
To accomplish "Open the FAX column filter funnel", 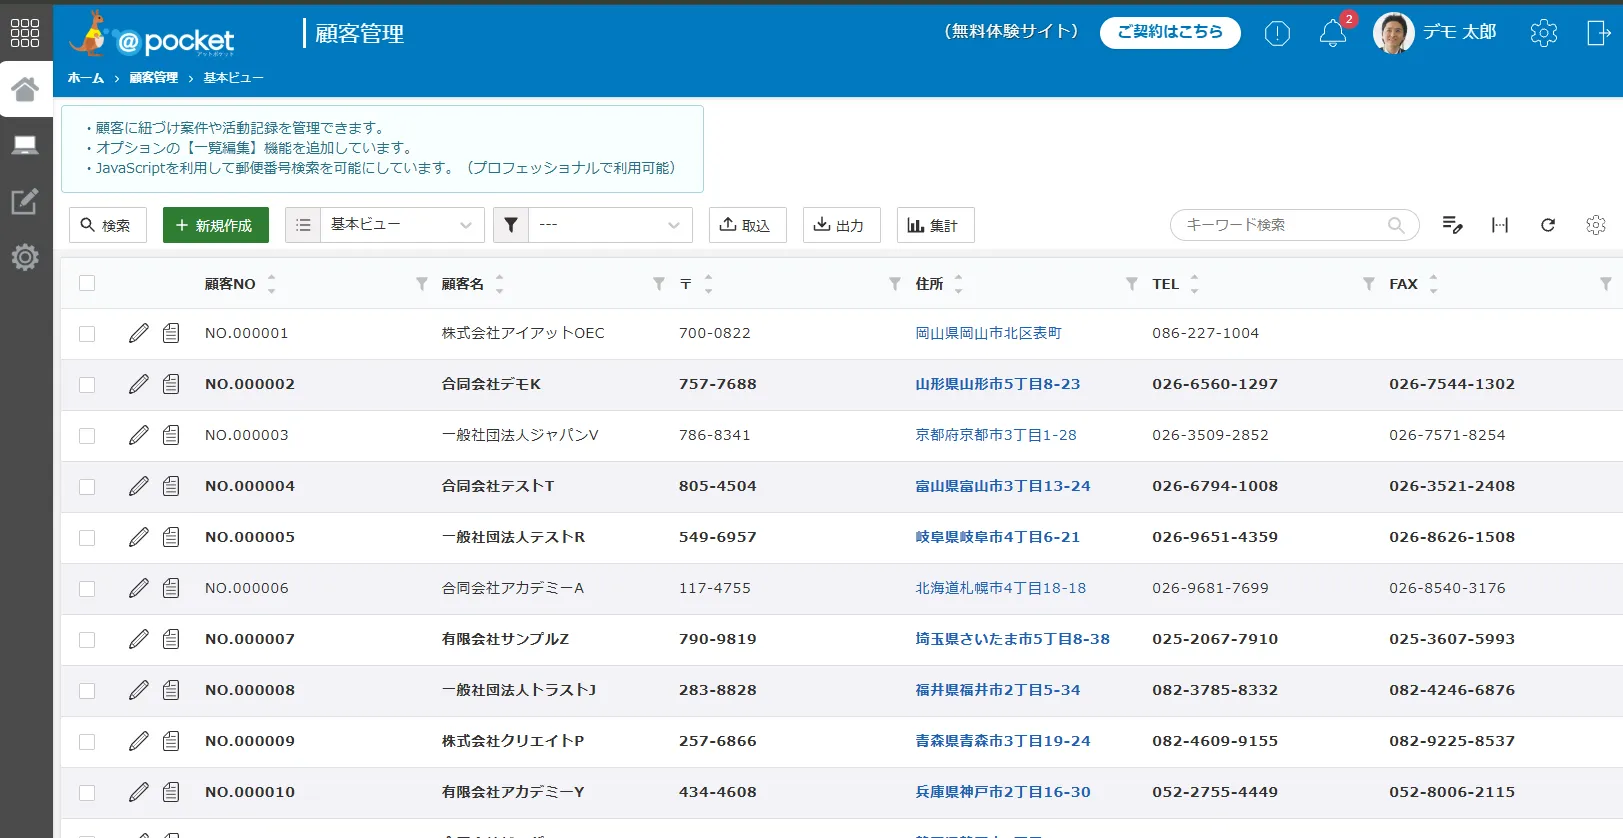I will 1606,284.
